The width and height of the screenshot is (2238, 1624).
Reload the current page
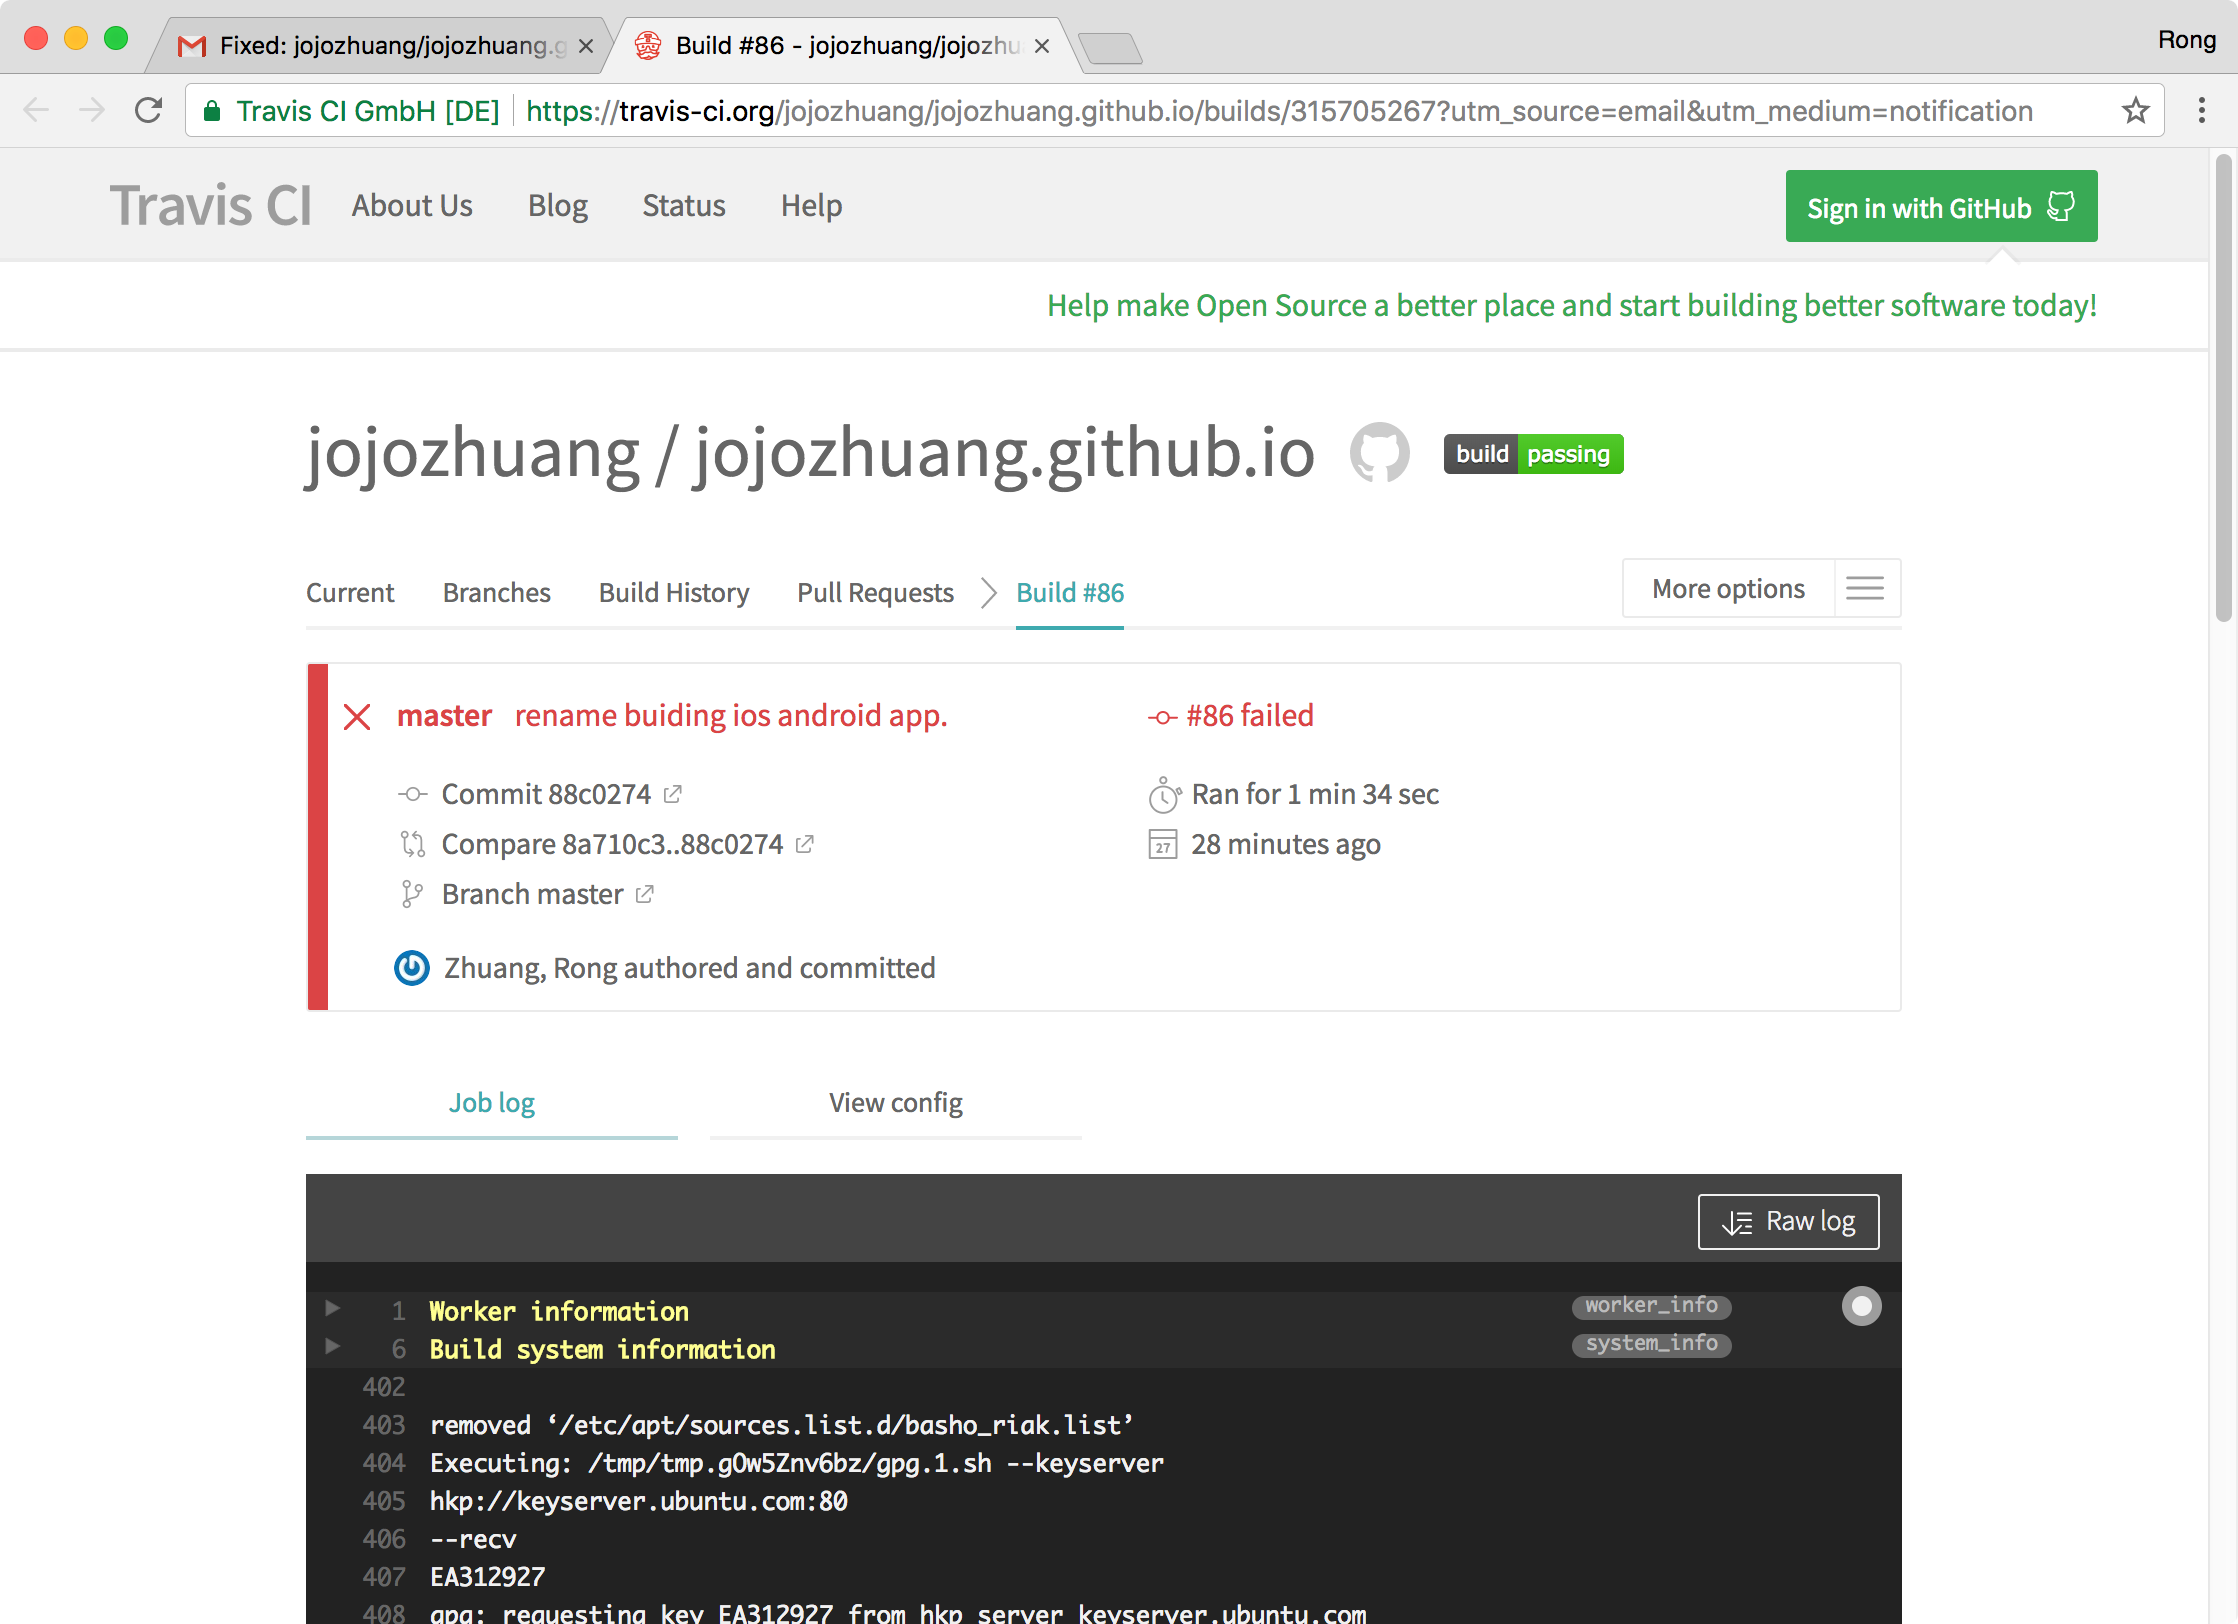[x=149, y=110]
